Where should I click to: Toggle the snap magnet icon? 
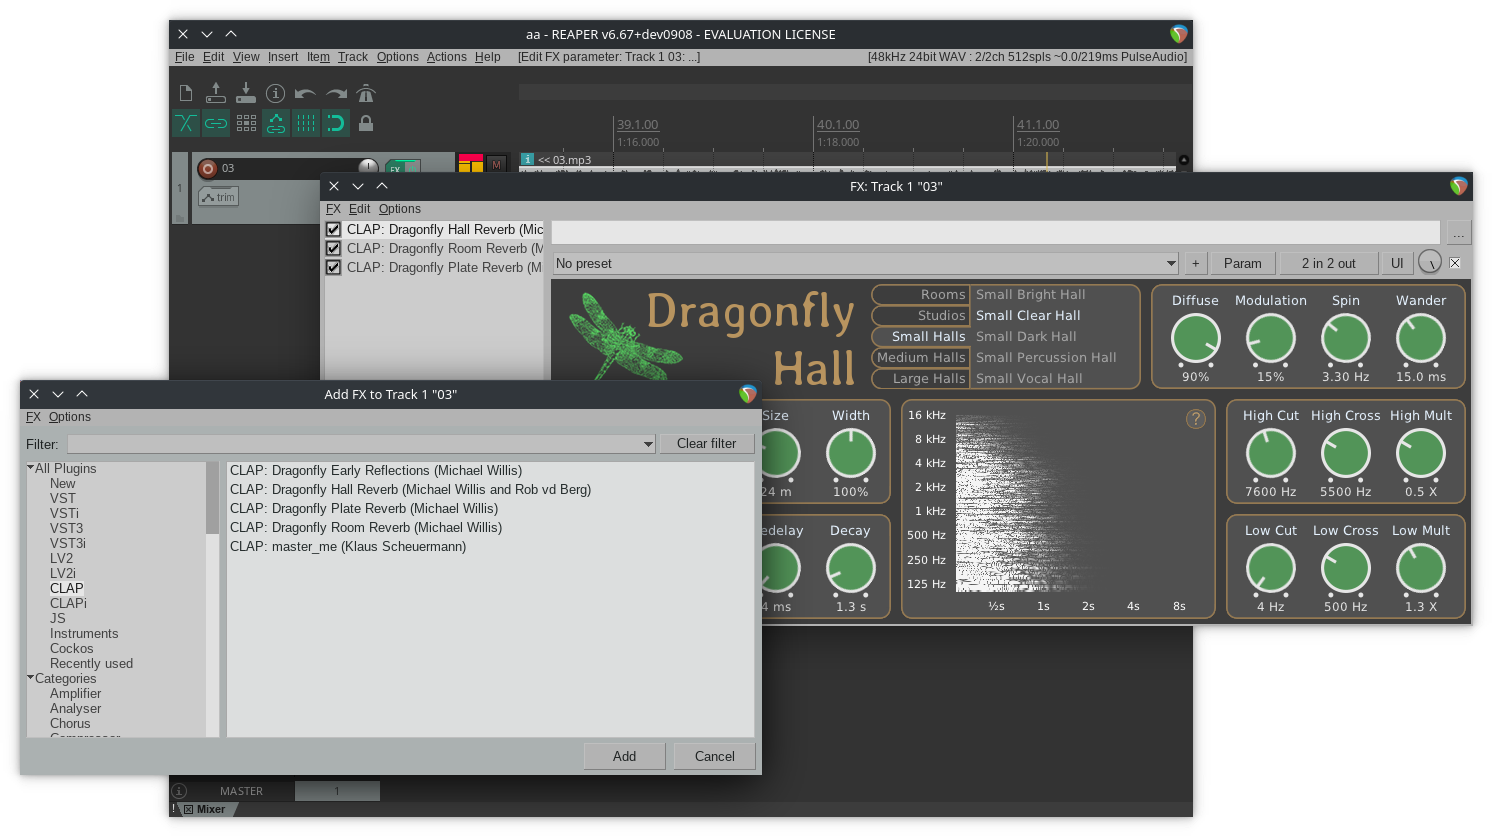[x=336, y=123]
